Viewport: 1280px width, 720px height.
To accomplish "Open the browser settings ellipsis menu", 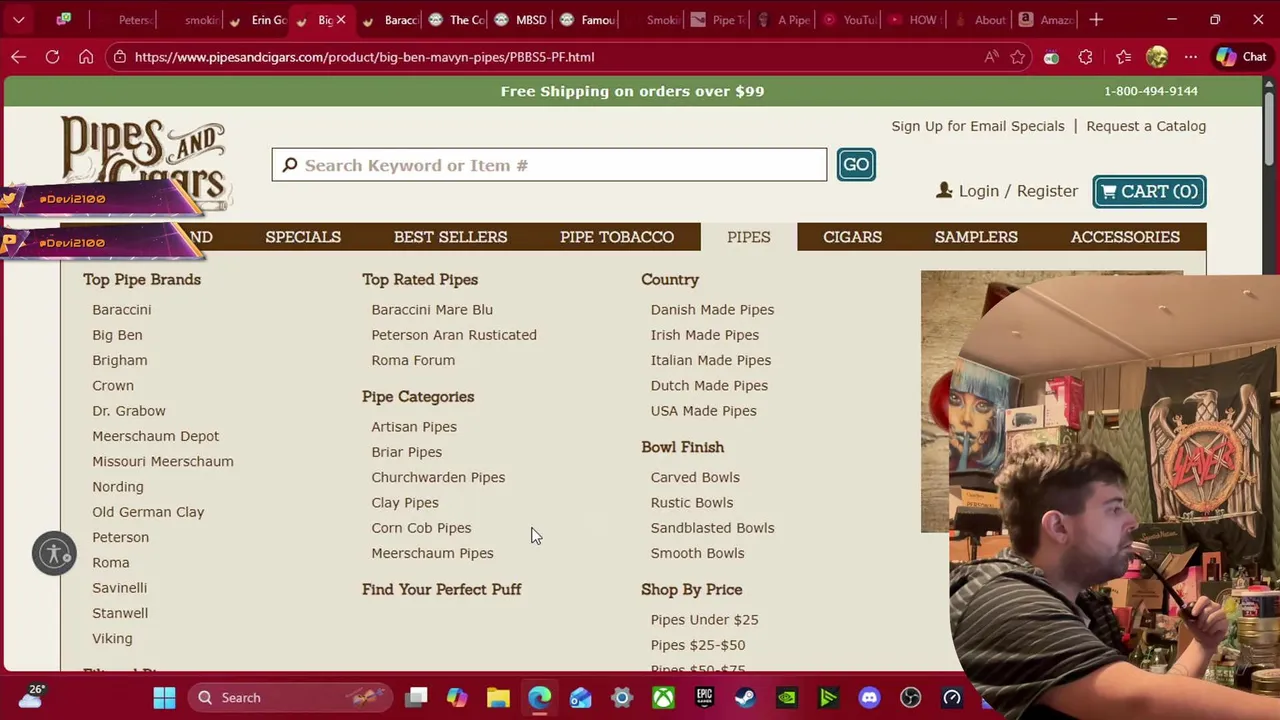I will point(1190,57).
